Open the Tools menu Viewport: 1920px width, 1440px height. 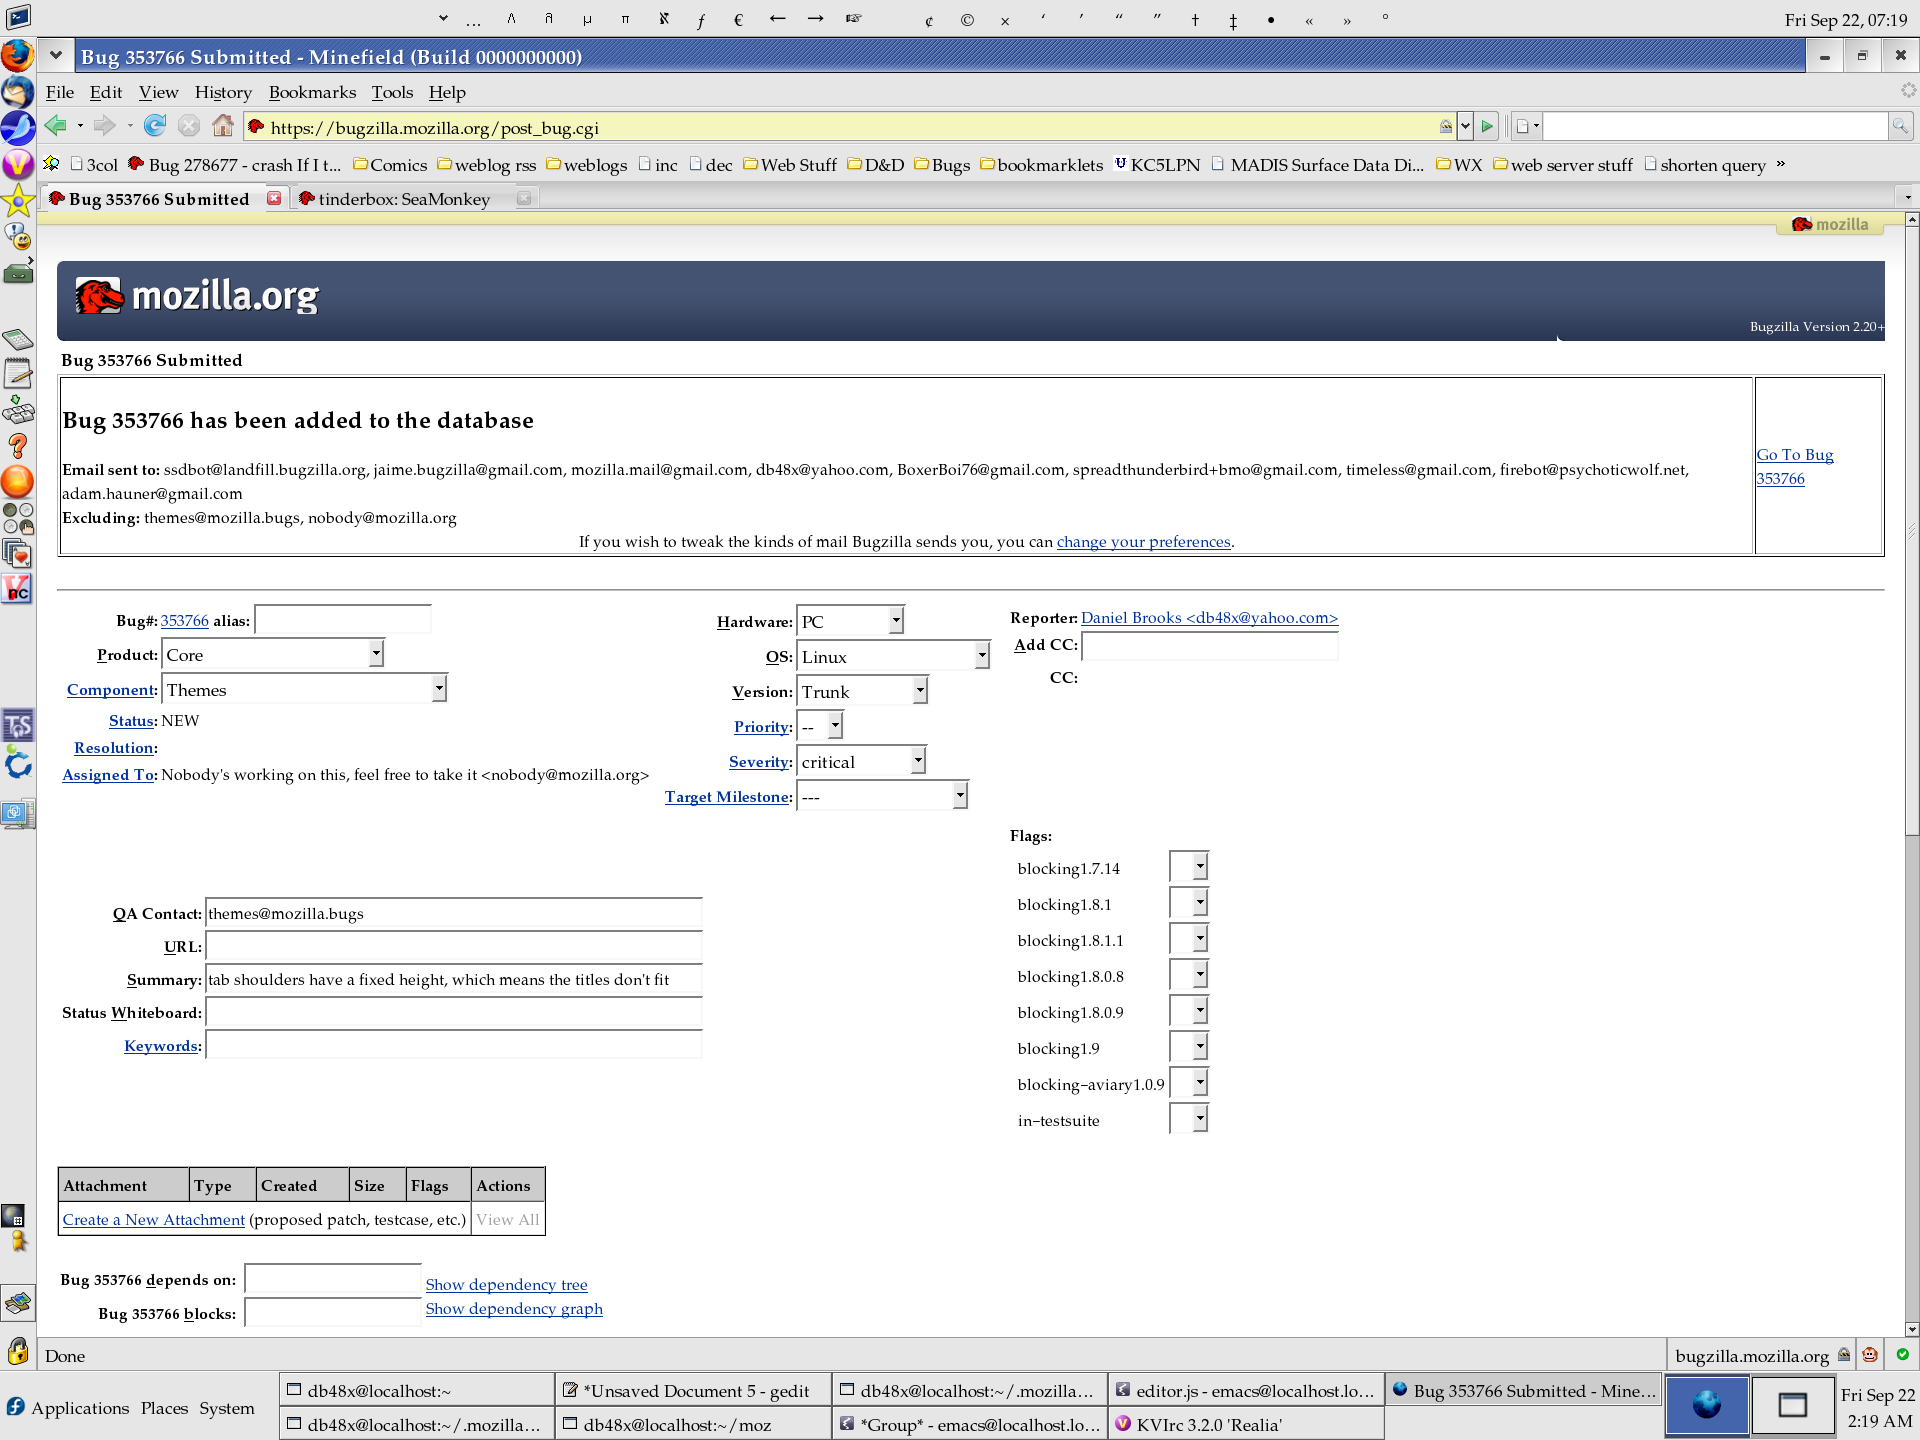(392, 92)
